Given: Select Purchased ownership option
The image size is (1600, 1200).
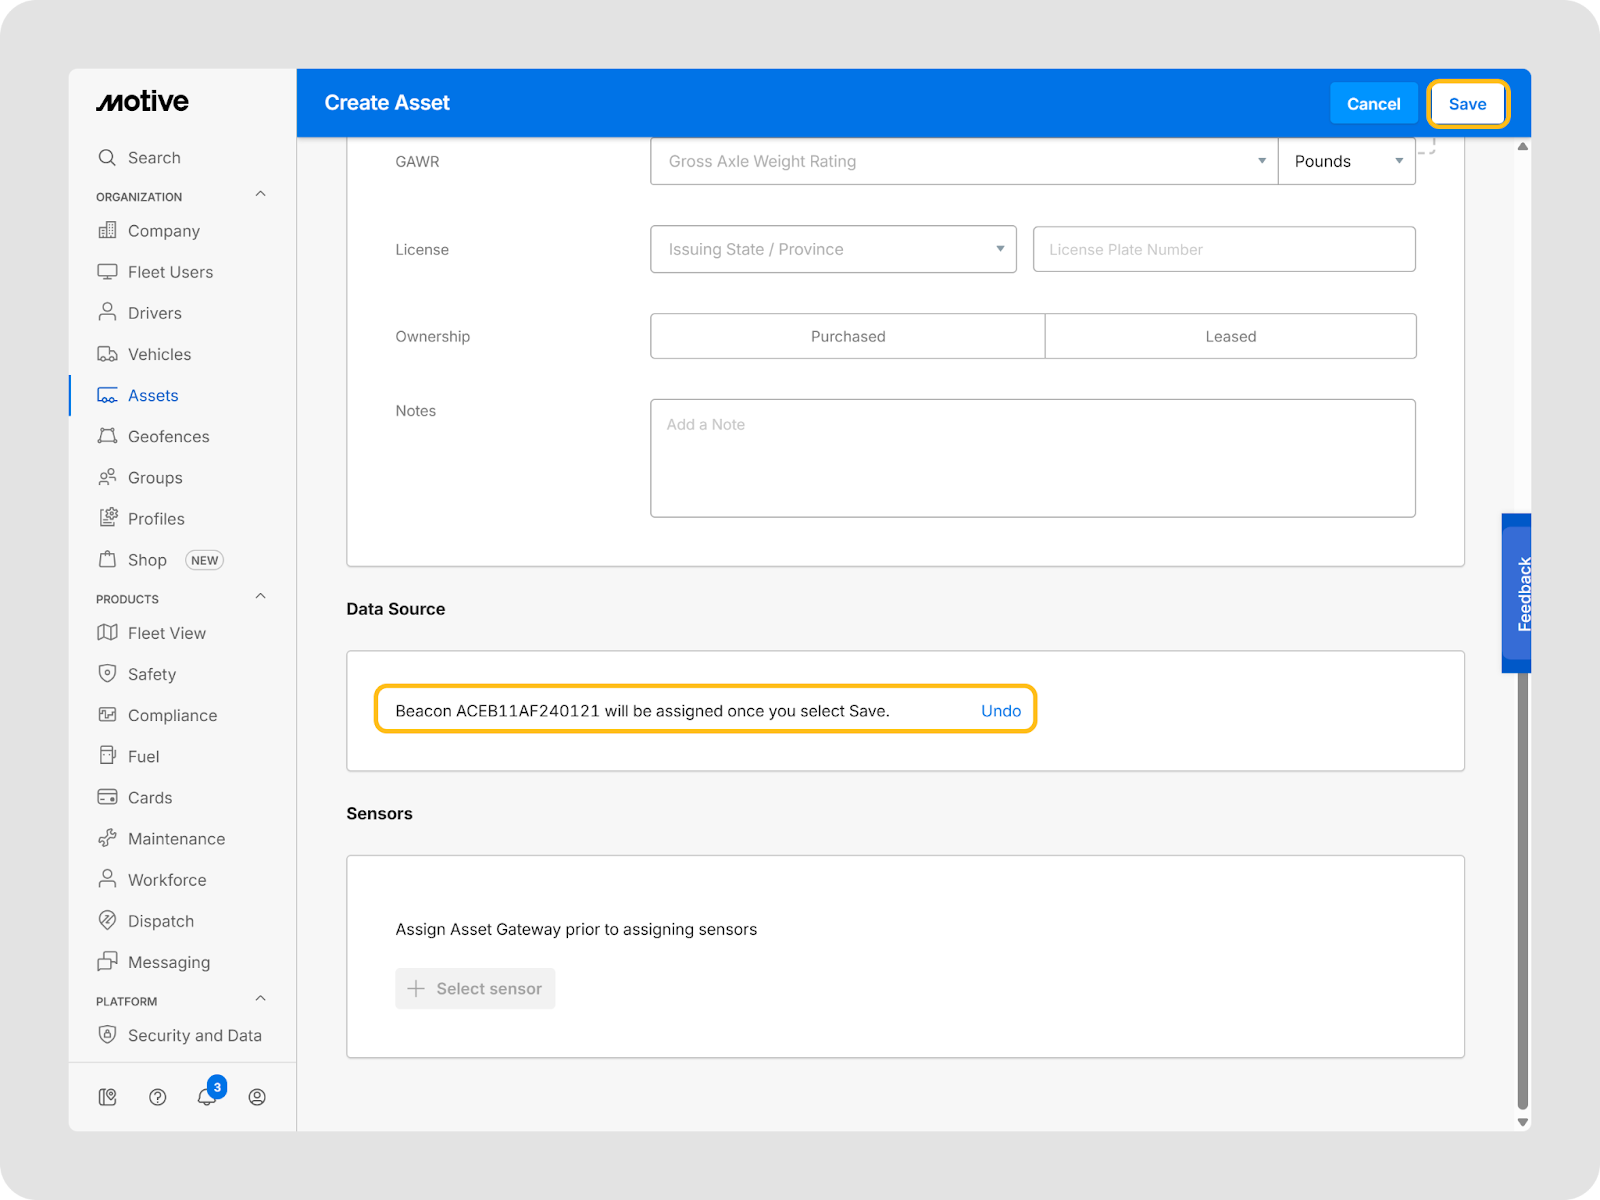Looking at the screenshot, I should [847, 336].
